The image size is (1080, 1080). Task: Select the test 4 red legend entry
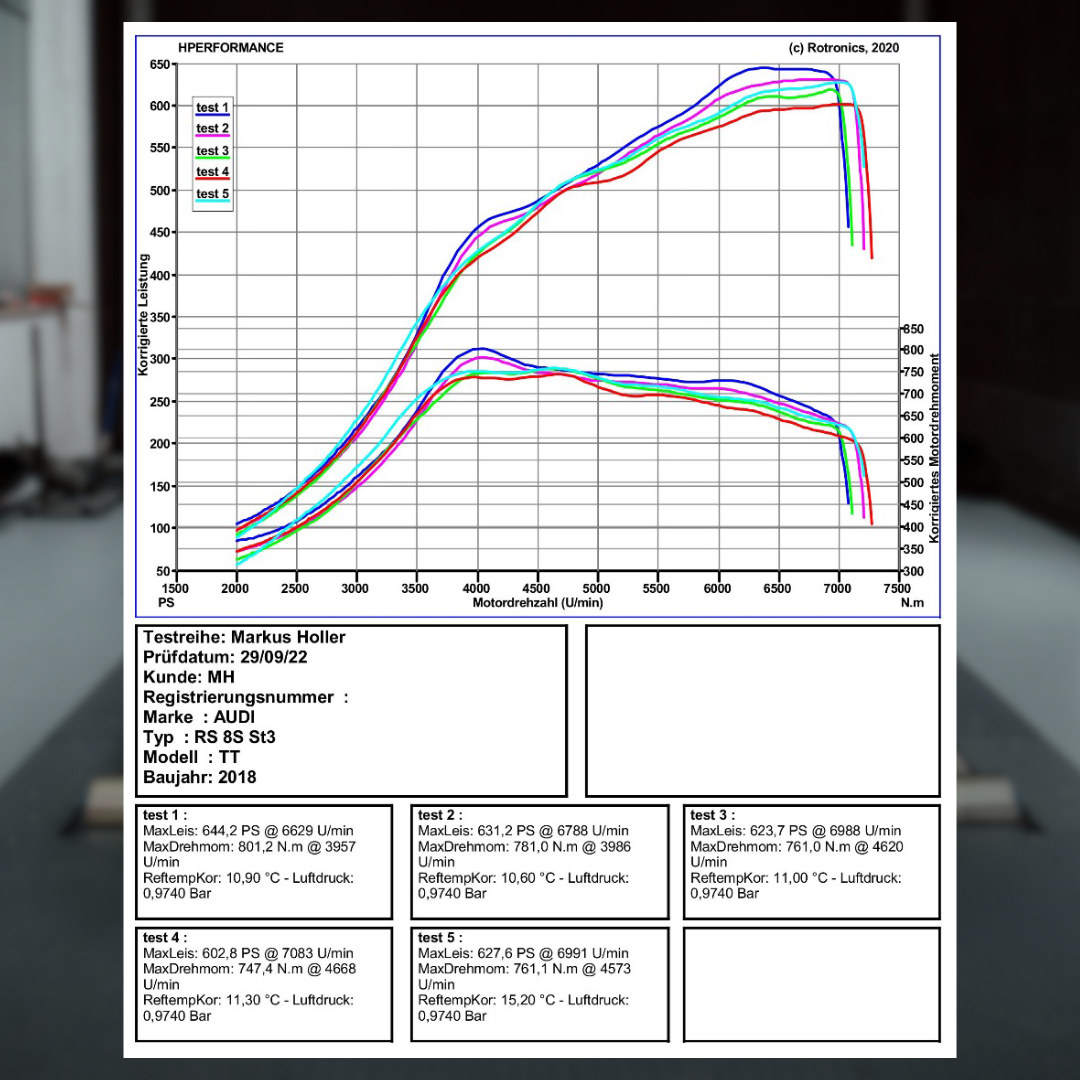(x=212, y=172)
